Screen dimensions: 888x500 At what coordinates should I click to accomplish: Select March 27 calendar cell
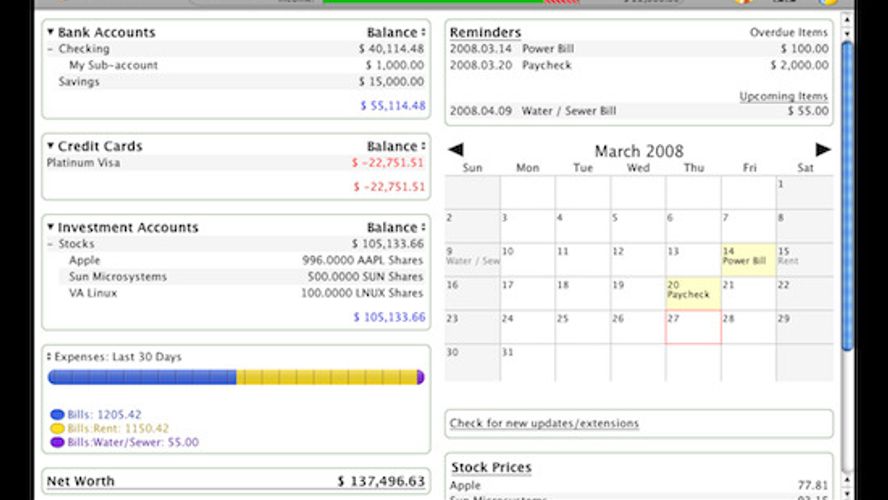(693, 327)
